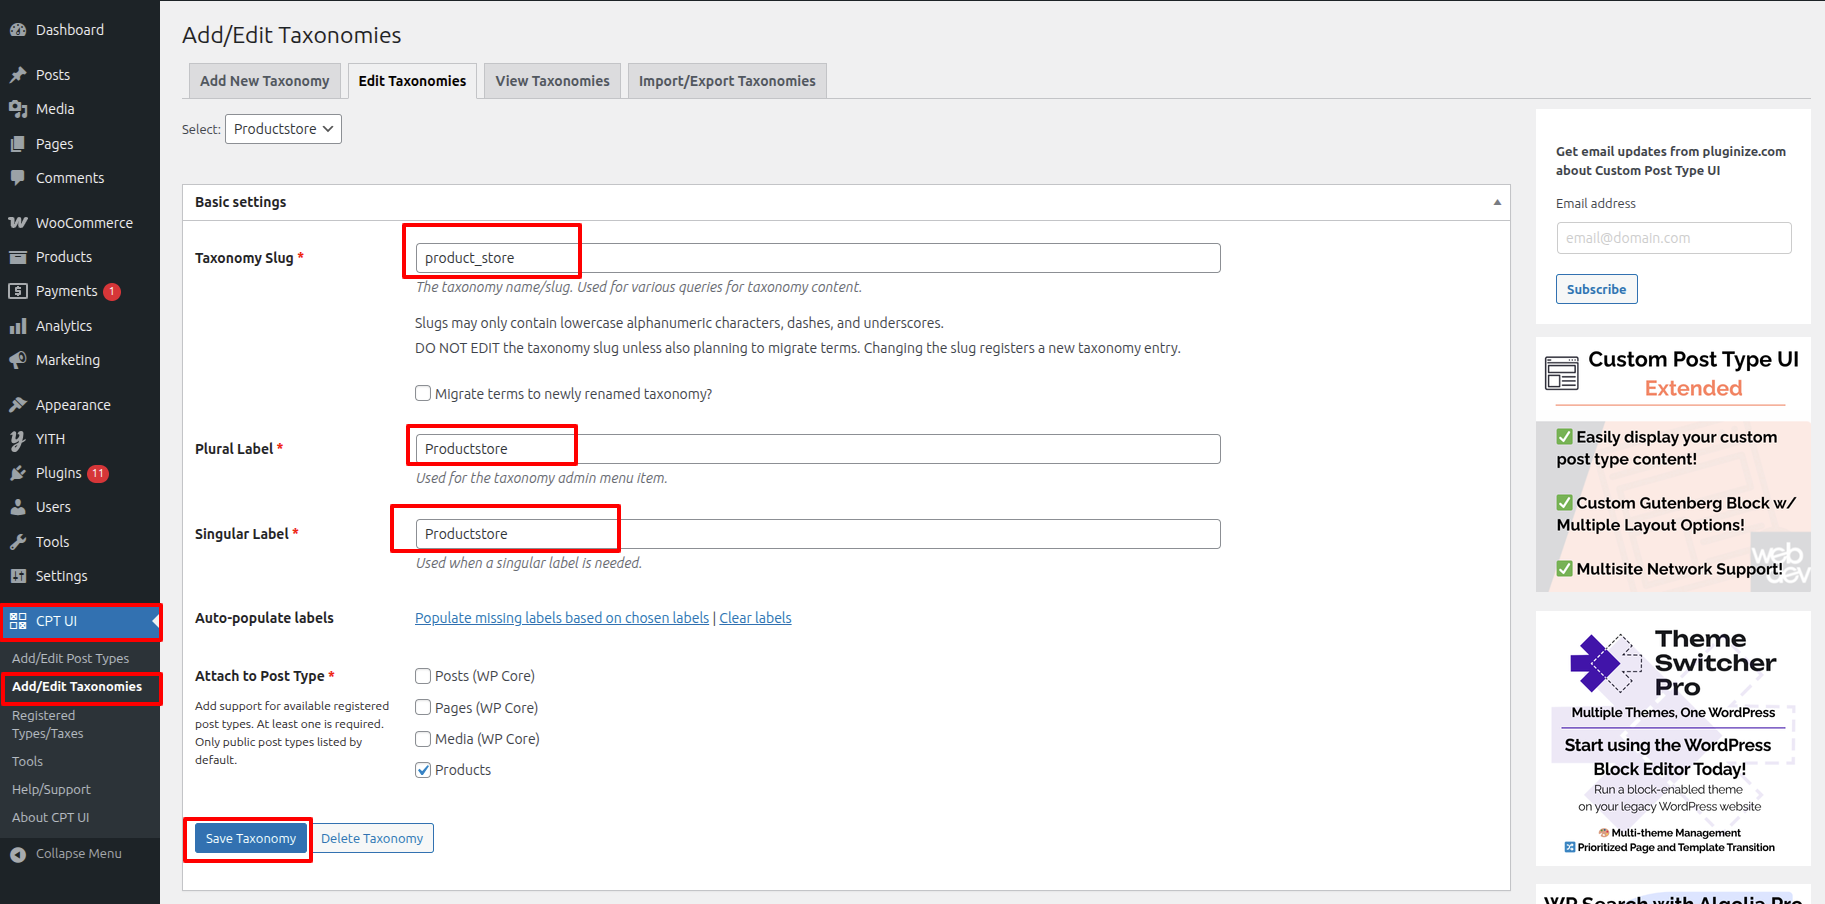Click the Clear labels link

pos(755,618)
